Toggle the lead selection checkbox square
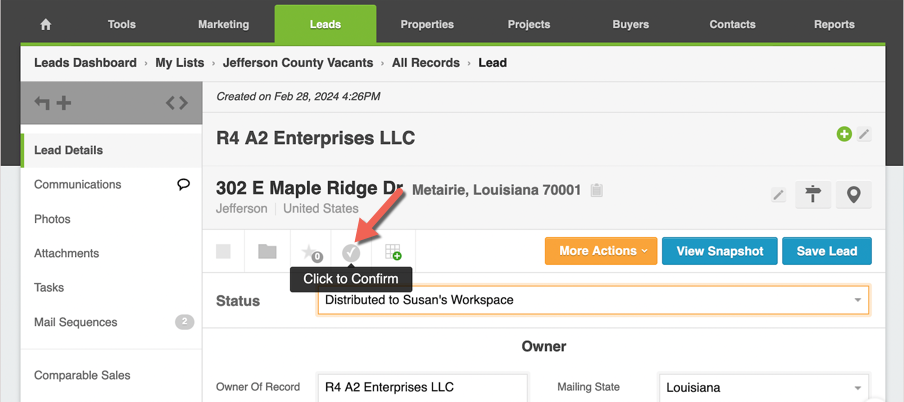The height and width of the screenshot is (402, 904). tap(224, 251)
